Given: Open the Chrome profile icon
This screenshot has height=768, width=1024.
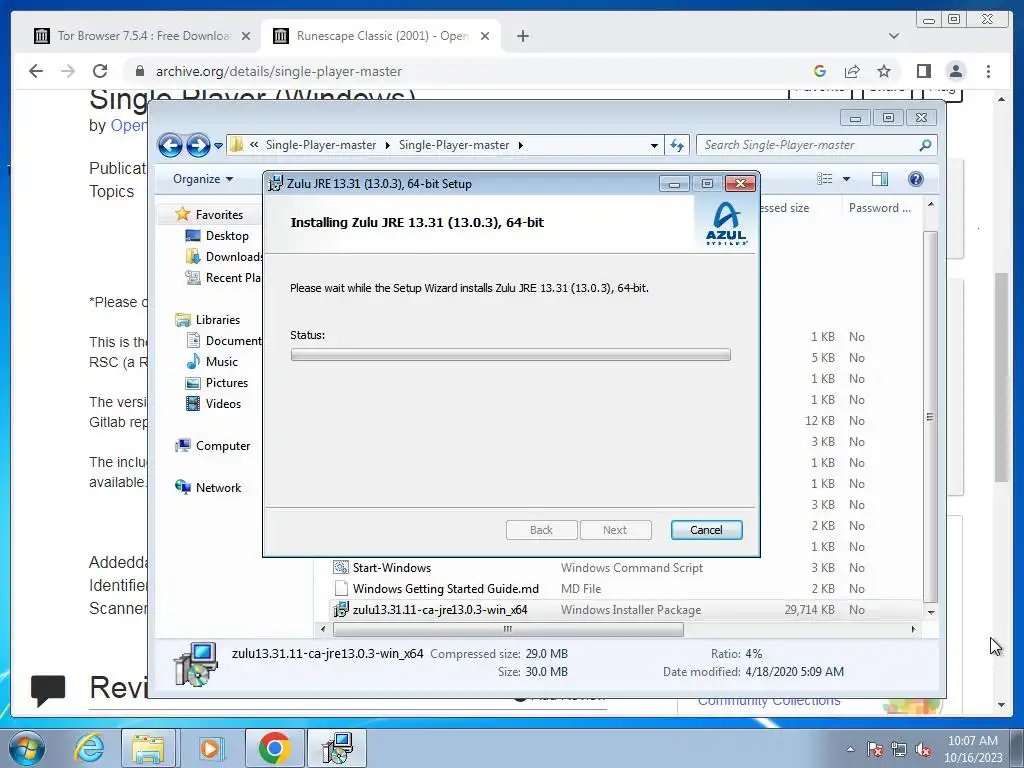Looking at the screenshot, I should click(956, 71).
